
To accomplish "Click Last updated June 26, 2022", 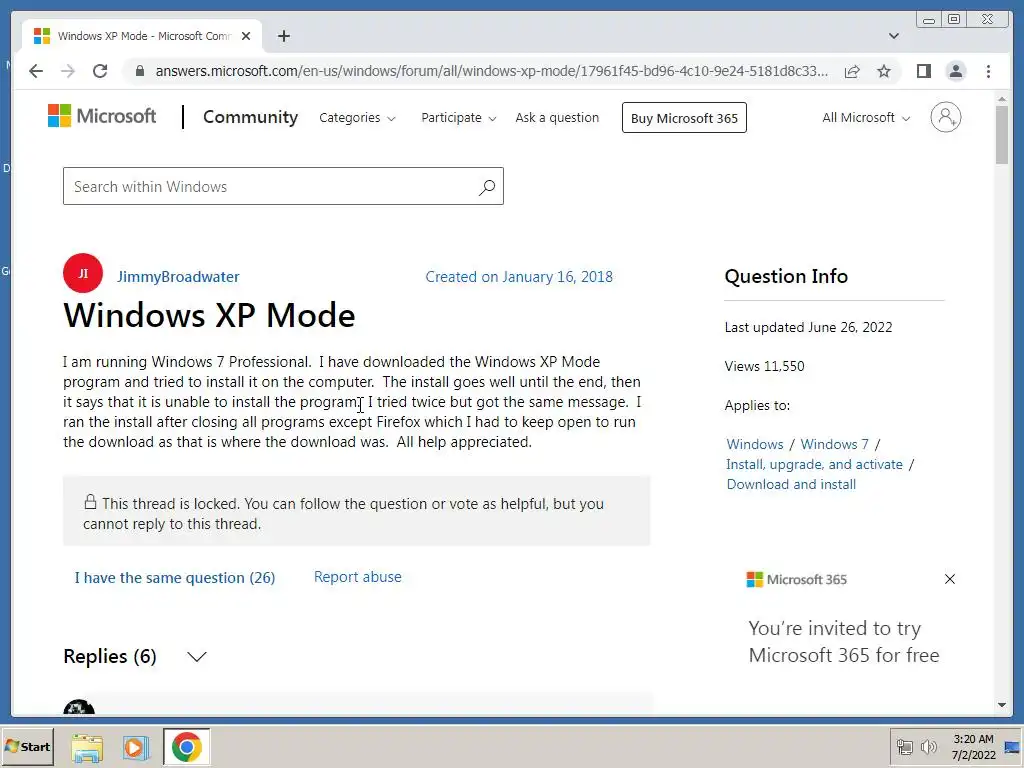I will [x=808, y=327].
